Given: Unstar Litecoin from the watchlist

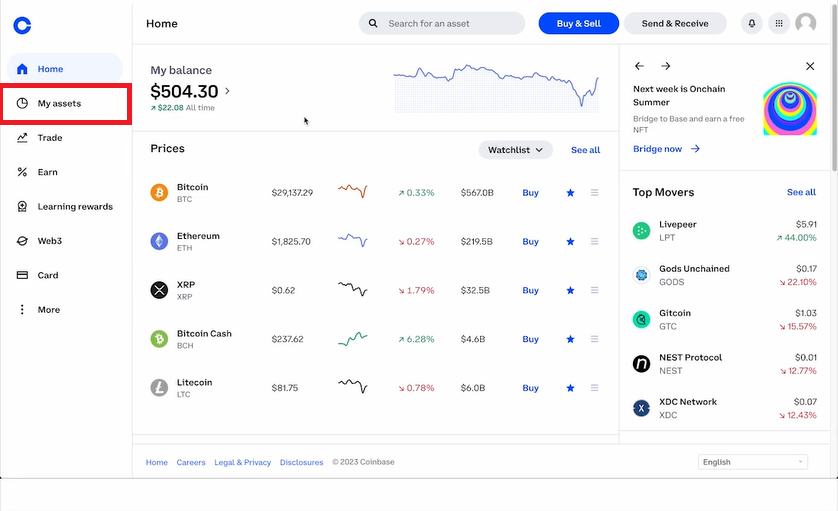Looking at the screenshot, I should (x=570, y=388).
